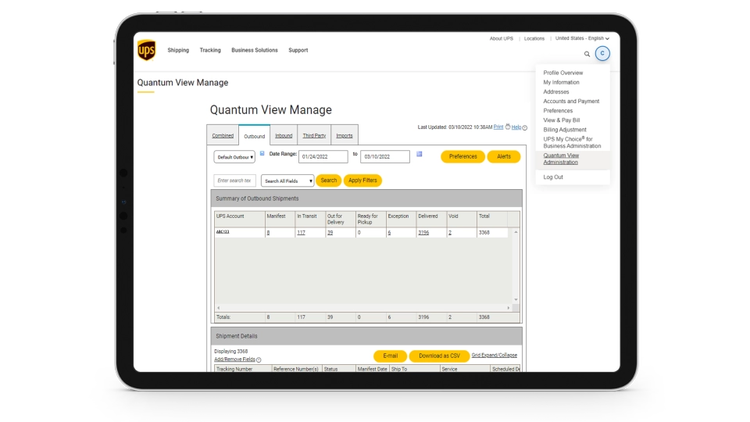Image resolution: width=750 pixels, height=422 pixels.
Task: Select Addresses from account menu
Action: (556, 92)
